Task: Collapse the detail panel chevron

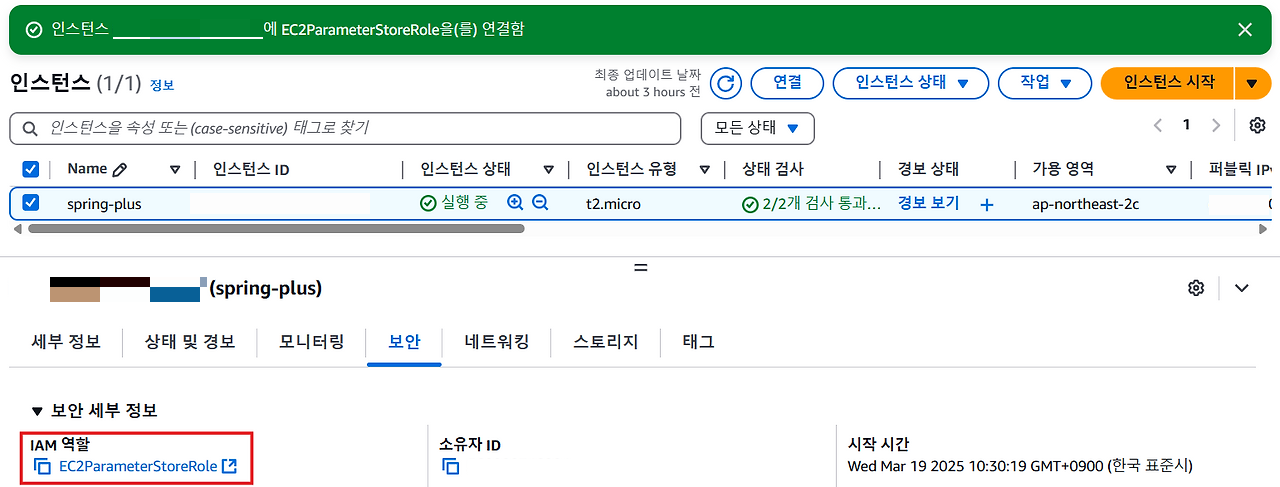Action: click(x=1242, y=288)
